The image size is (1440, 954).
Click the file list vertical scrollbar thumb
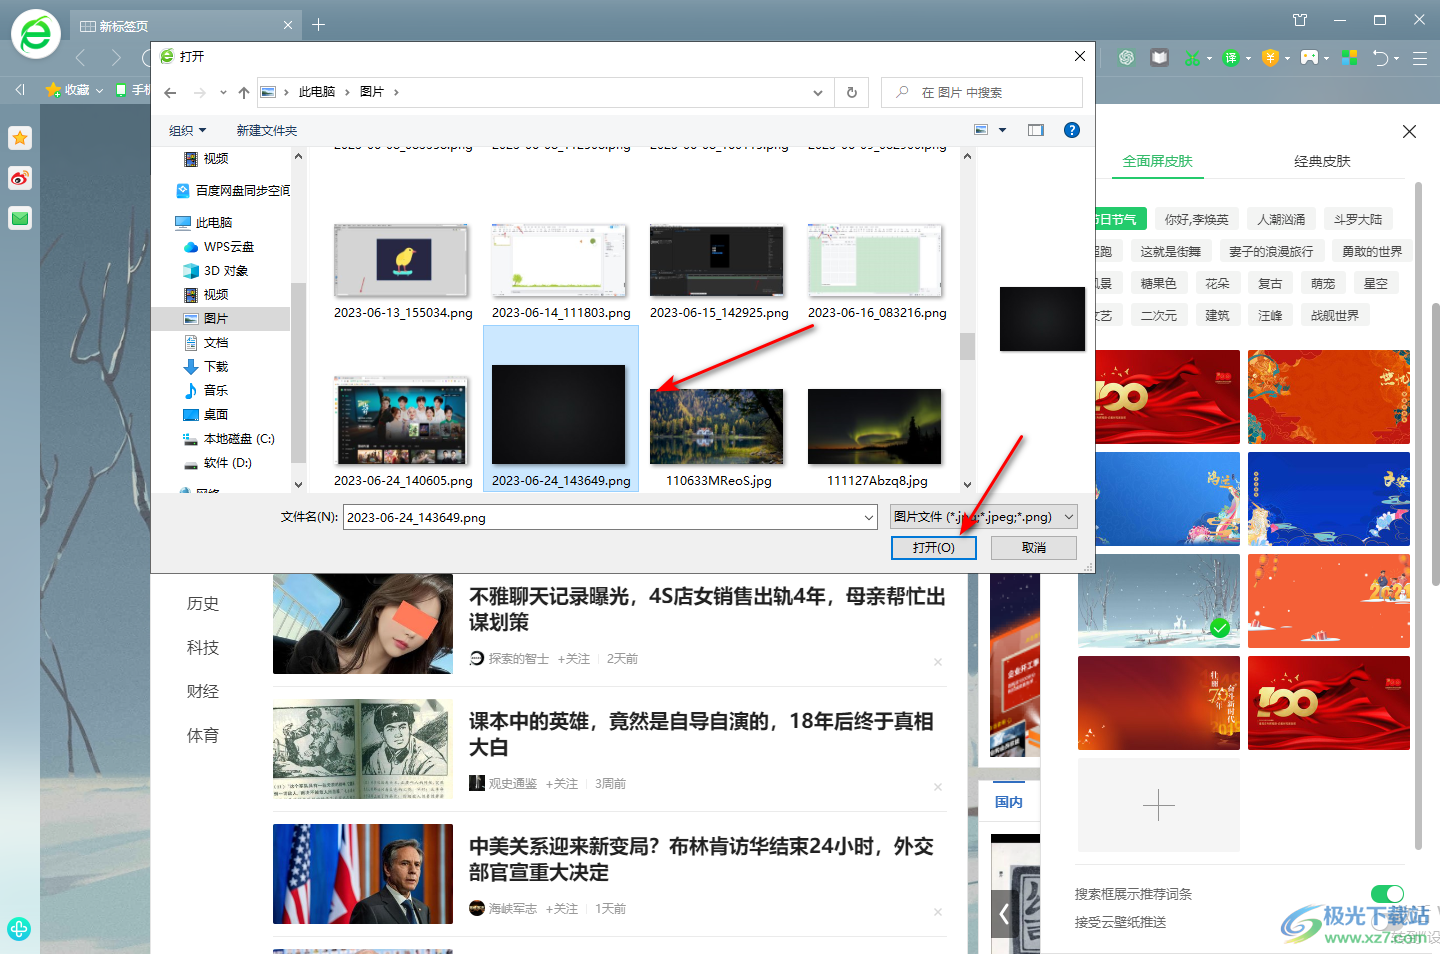(x=967, y=346)
